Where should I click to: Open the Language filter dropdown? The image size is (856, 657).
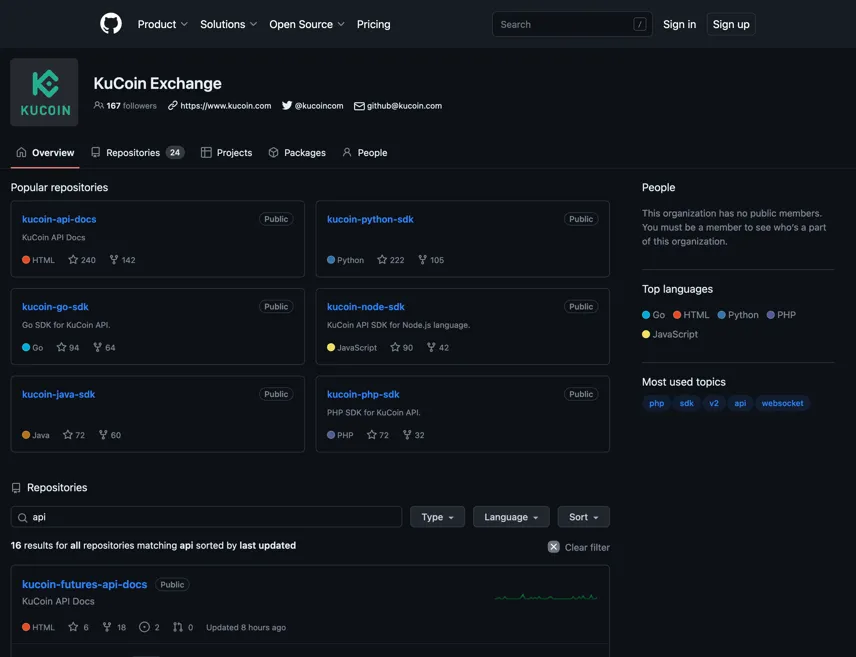point(511,517)
